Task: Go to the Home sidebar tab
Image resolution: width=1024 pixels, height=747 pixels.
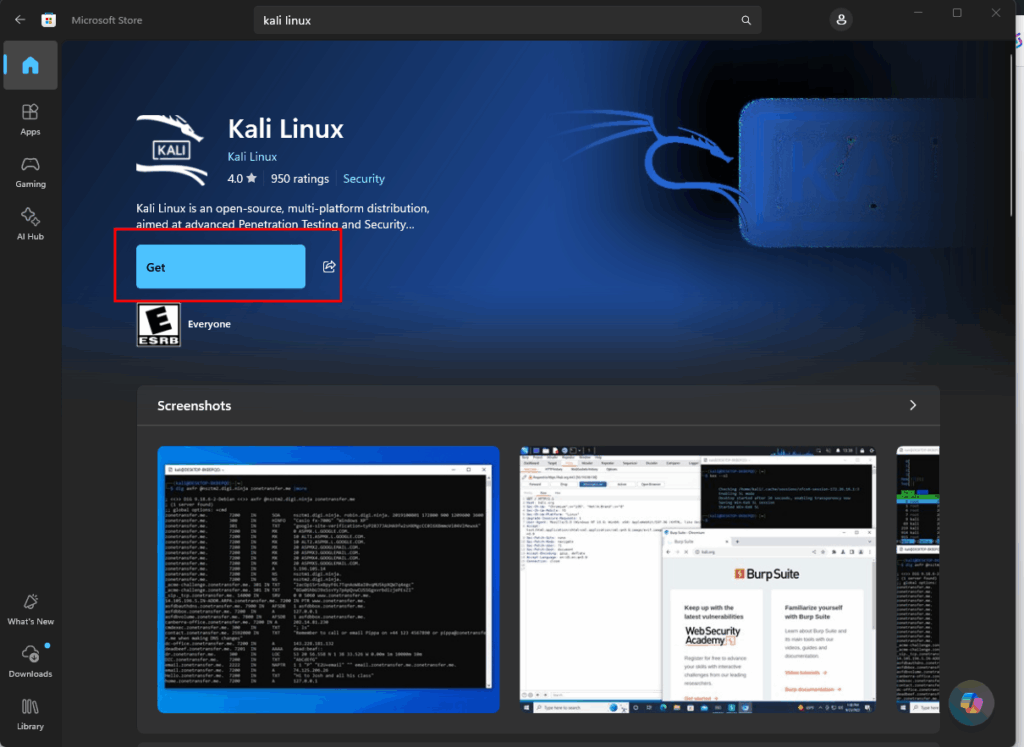Action: tap(31, 65)
